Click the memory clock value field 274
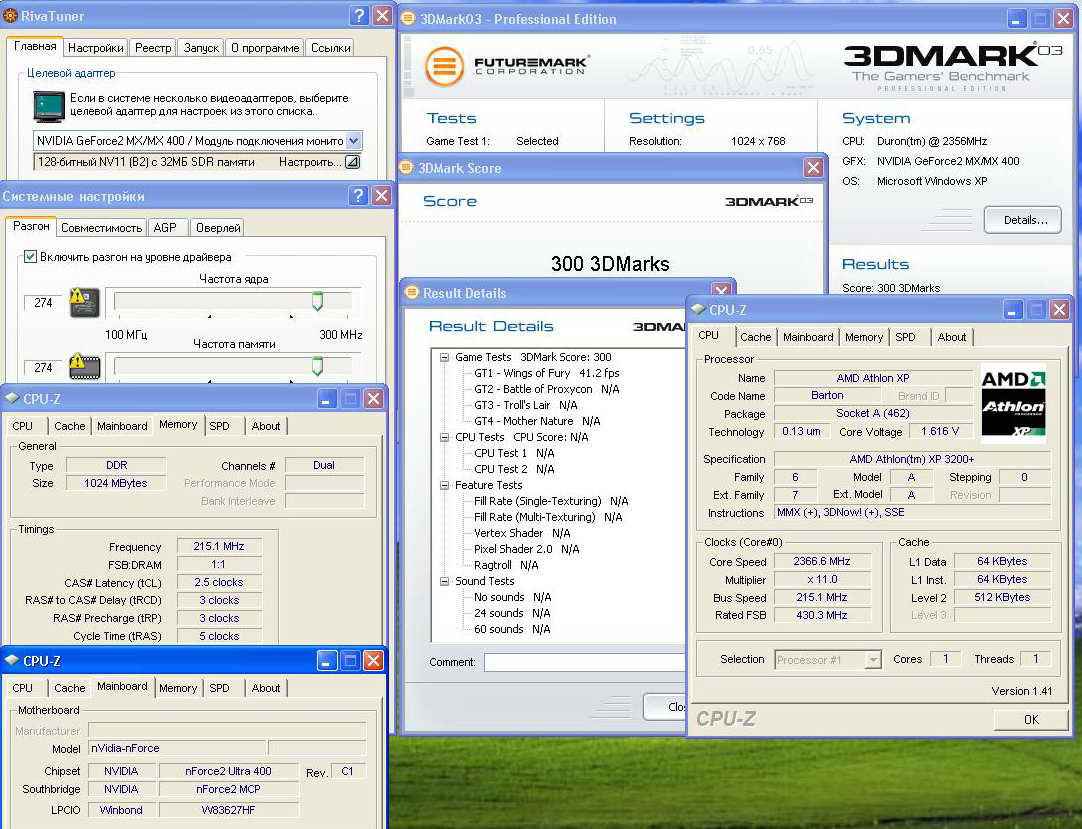Image resolution: width=1082 pixels, height=829 pixels. (43, 367)
